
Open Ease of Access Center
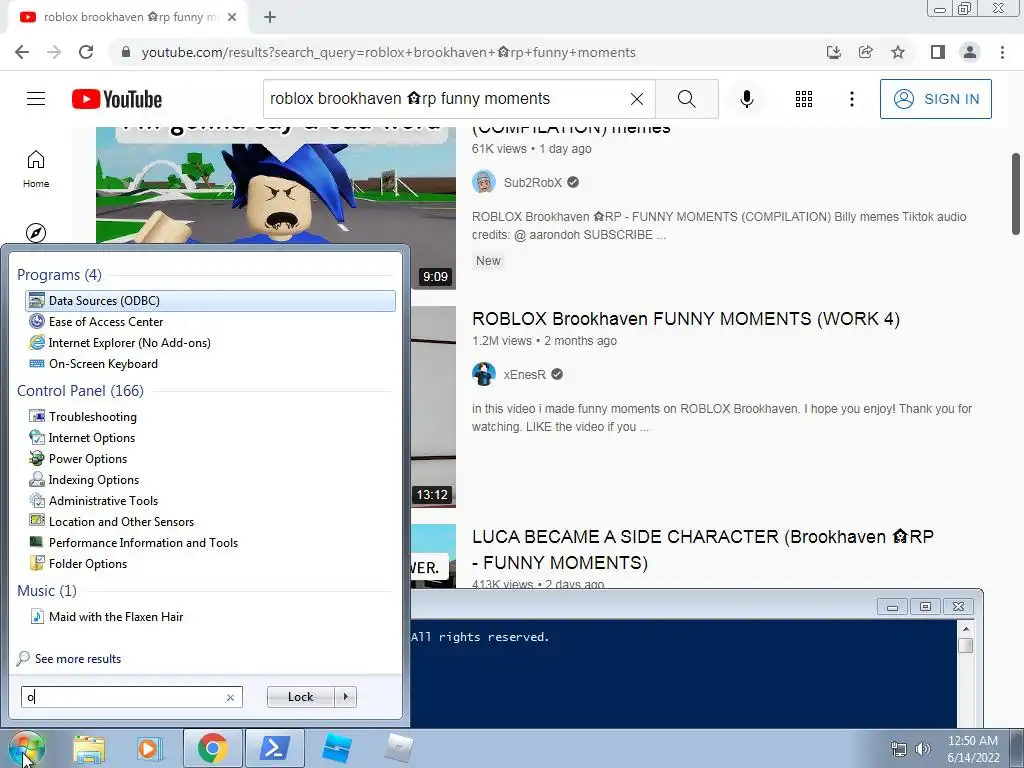coord(210,321)
